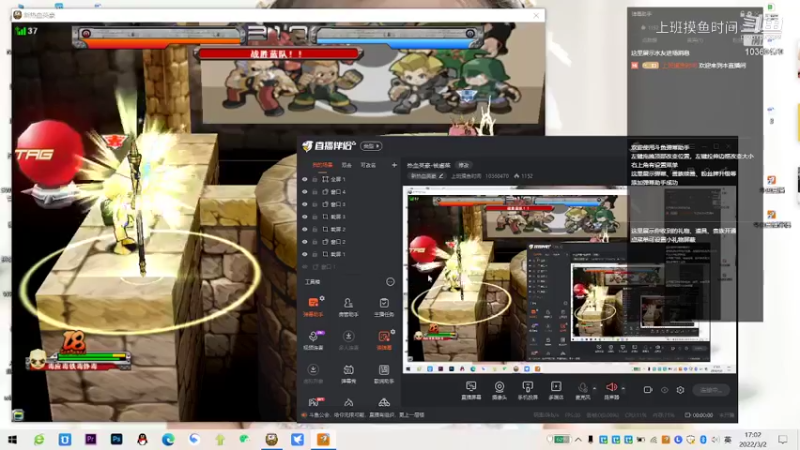This screenshot has width=800, height=450.
Task: Open the 视频弹幕 tool icon
Action: pyautogui.click(x=313, y=340)
